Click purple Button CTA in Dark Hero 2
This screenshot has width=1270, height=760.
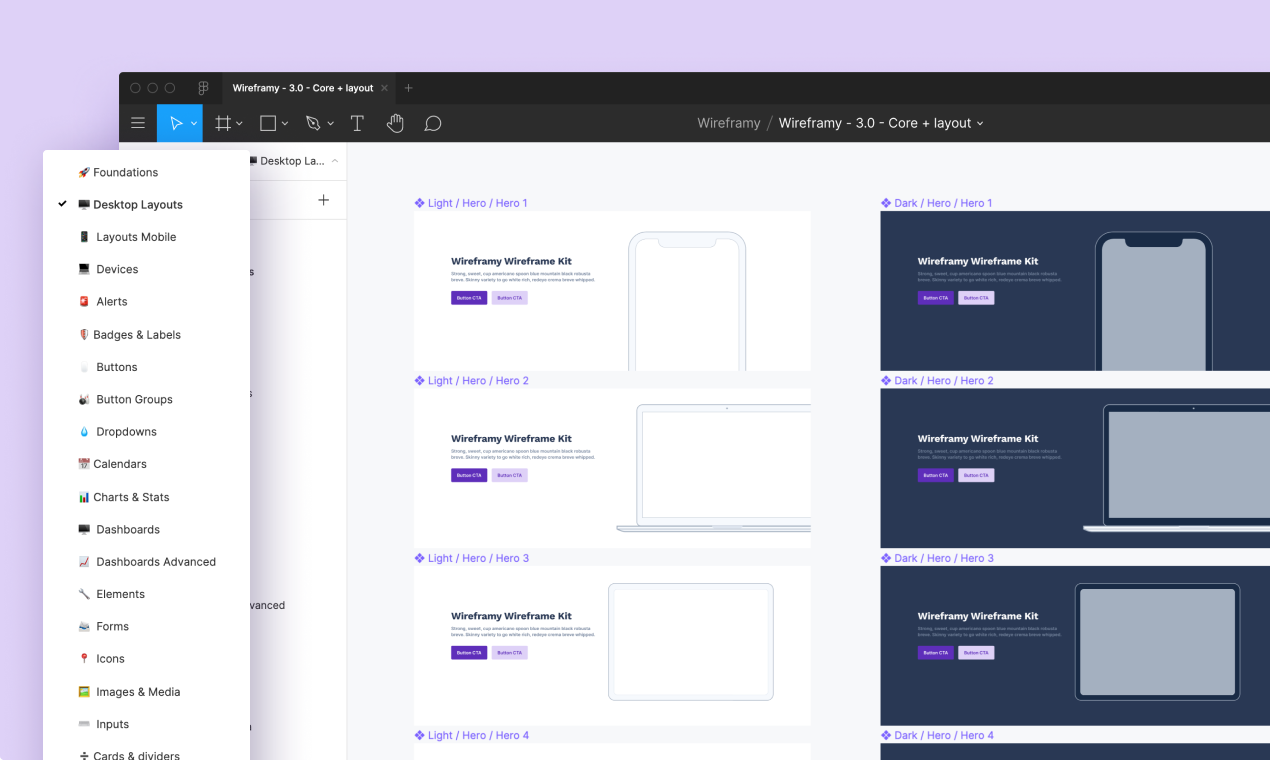pyautogui.click(x=935, y=475)
